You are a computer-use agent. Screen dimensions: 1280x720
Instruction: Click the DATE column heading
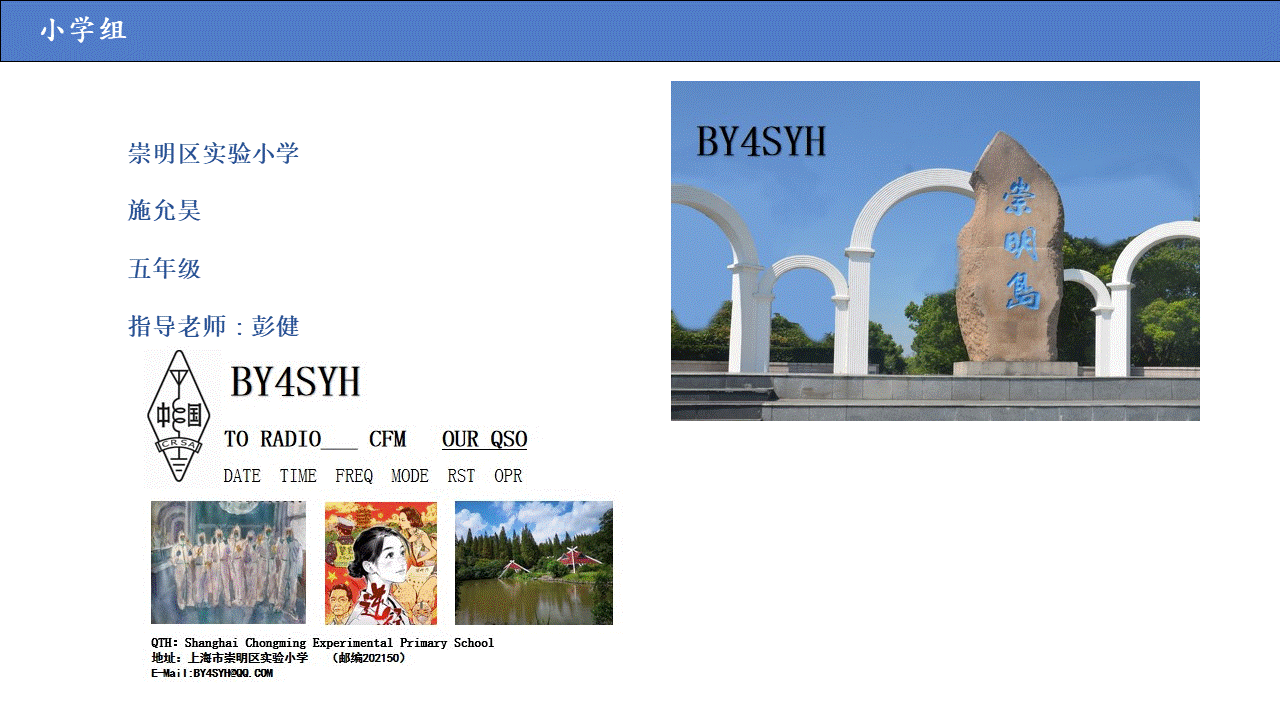coord(242,476)
